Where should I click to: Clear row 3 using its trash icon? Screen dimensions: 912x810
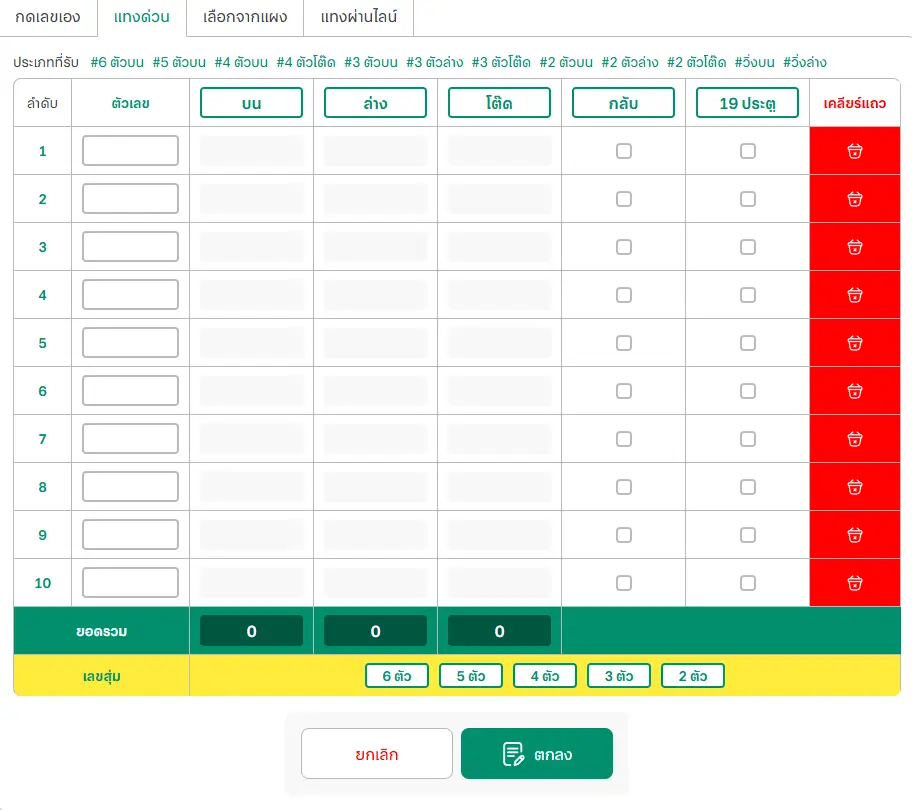coord(855,247)
